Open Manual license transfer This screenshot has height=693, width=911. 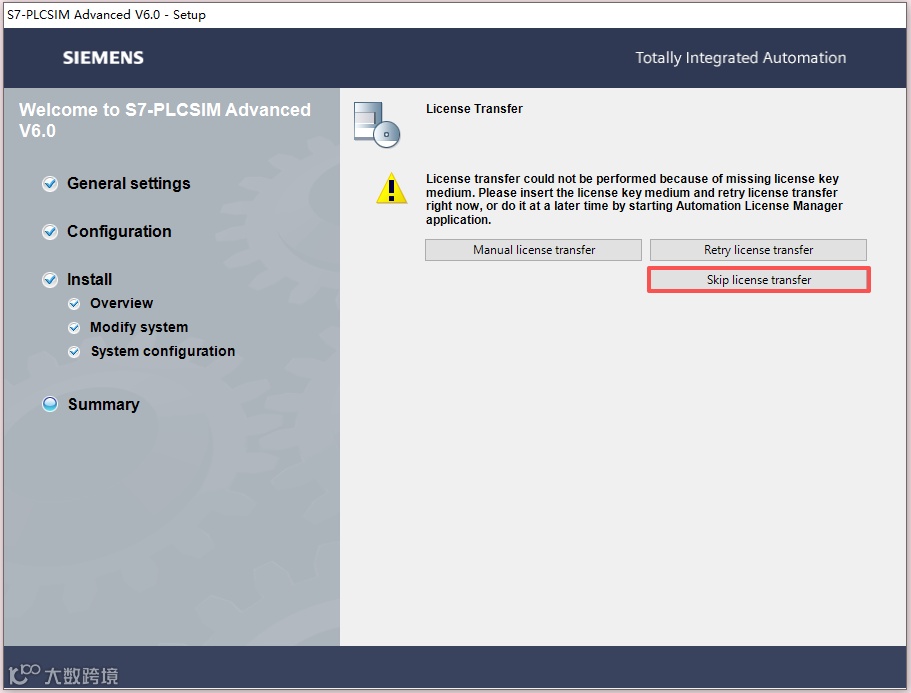(x=533, y=250)
